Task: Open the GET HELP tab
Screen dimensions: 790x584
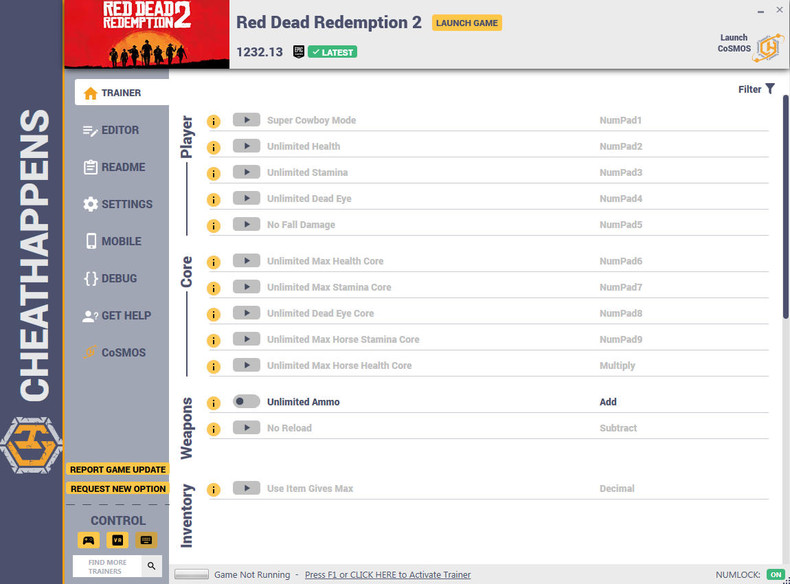Action: click(x=117, y=316)
